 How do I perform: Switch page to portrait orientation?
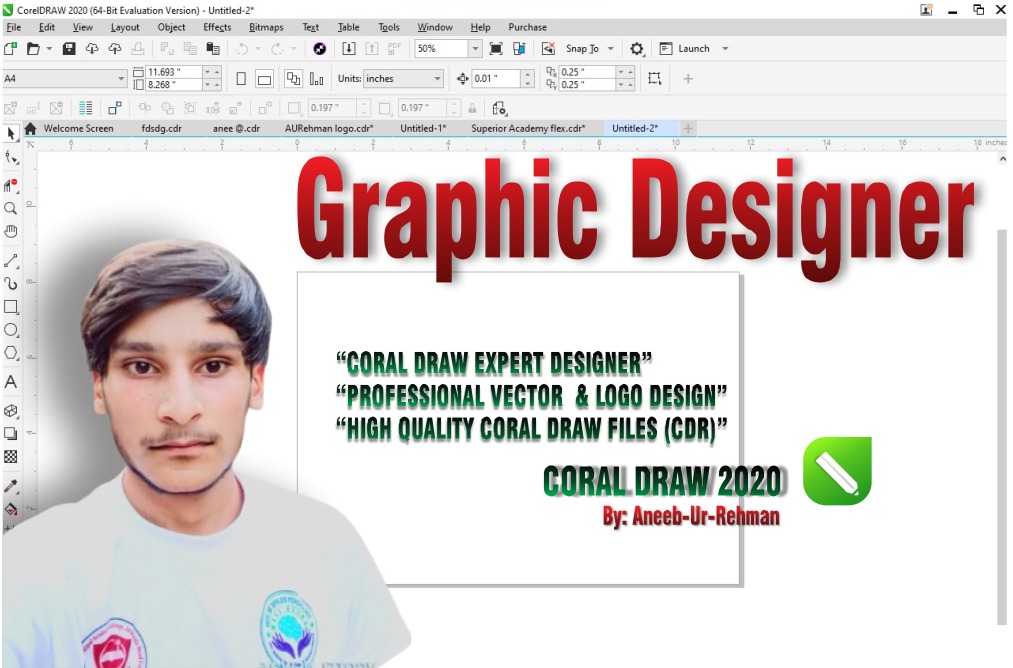click(241, 78)
